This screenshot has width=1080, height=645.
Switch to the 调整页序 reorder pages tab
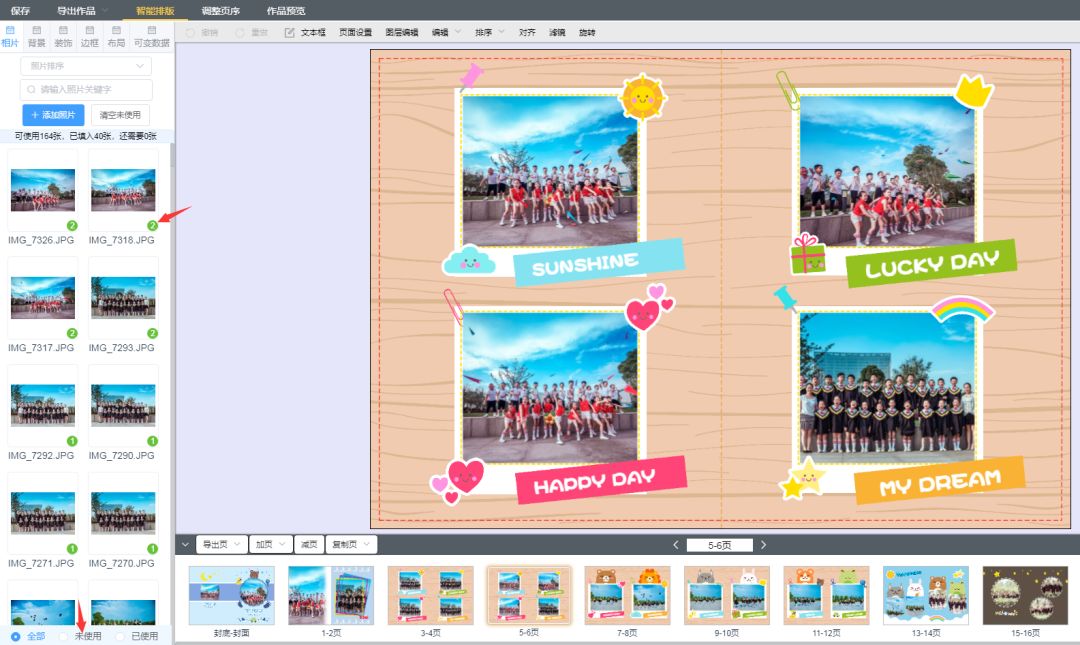220,10
